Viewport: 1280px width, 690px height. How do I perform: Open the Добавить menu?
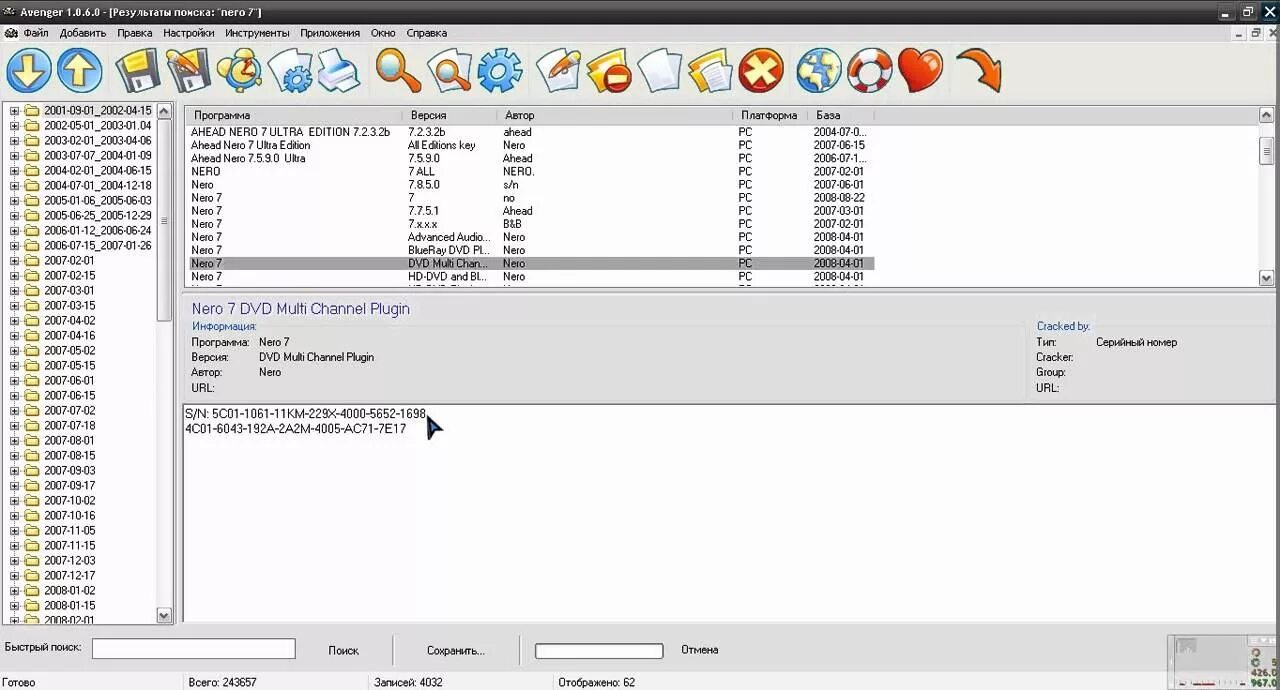83,33
